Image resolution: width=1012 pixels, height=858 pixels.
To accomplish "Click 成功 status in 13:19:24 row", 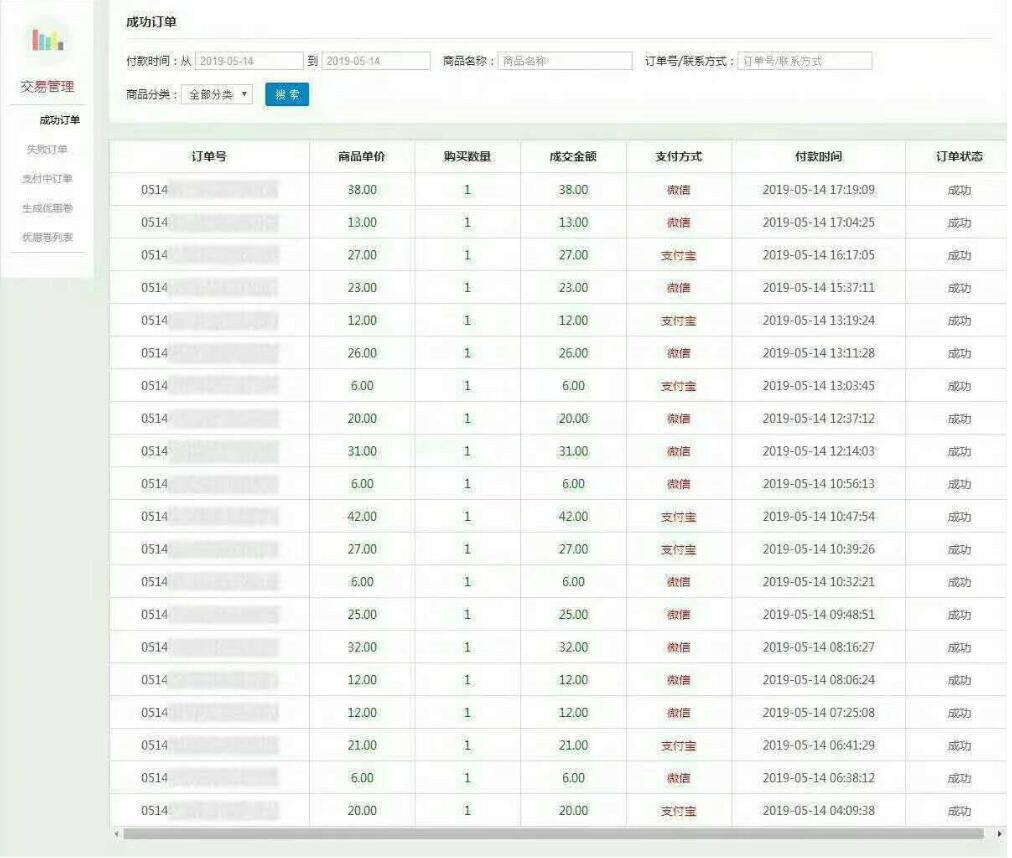I will click(959, 321).
